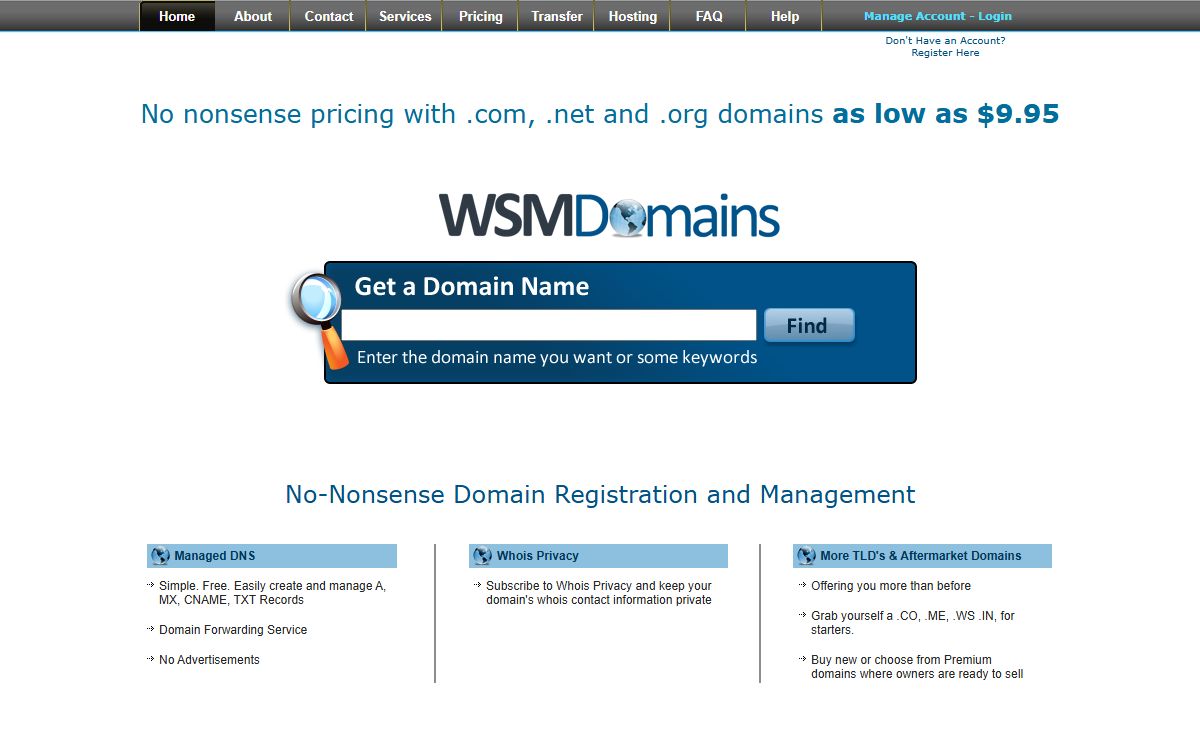Click the Managed DNS heading

[215, 556]
